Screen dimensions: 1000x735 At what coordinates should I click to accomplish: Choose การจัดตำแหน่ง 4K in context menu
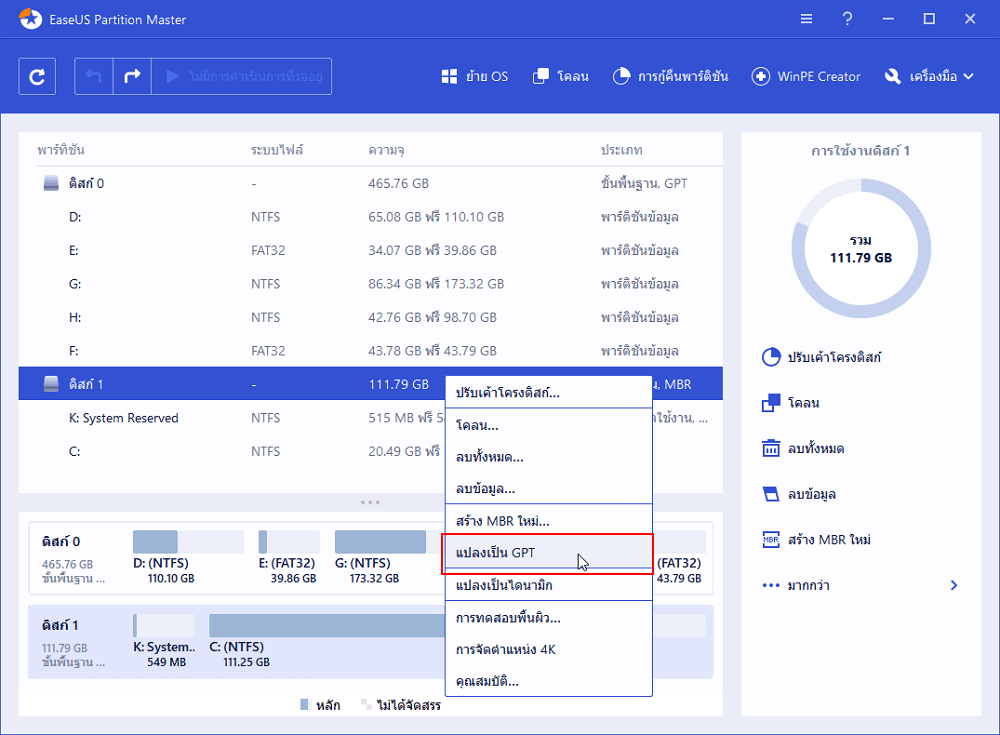click(x=548, y=650)
